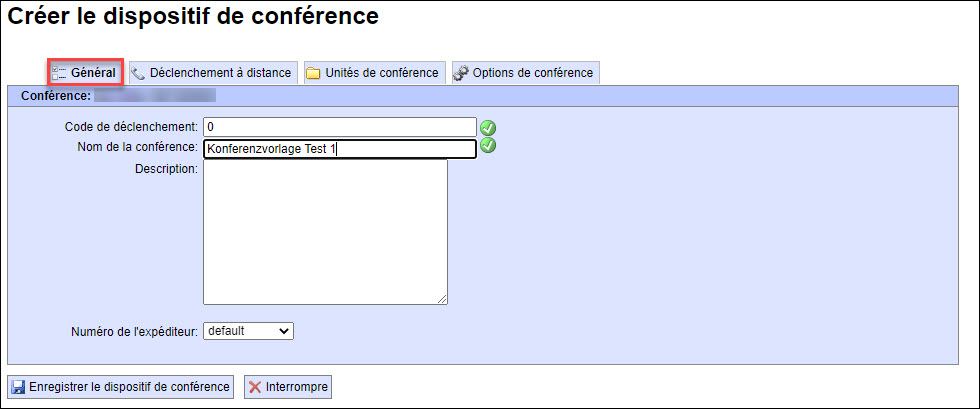Click Enregistrer le dispositif de conférence button
The image size is (980, 409).
[120, 387]
